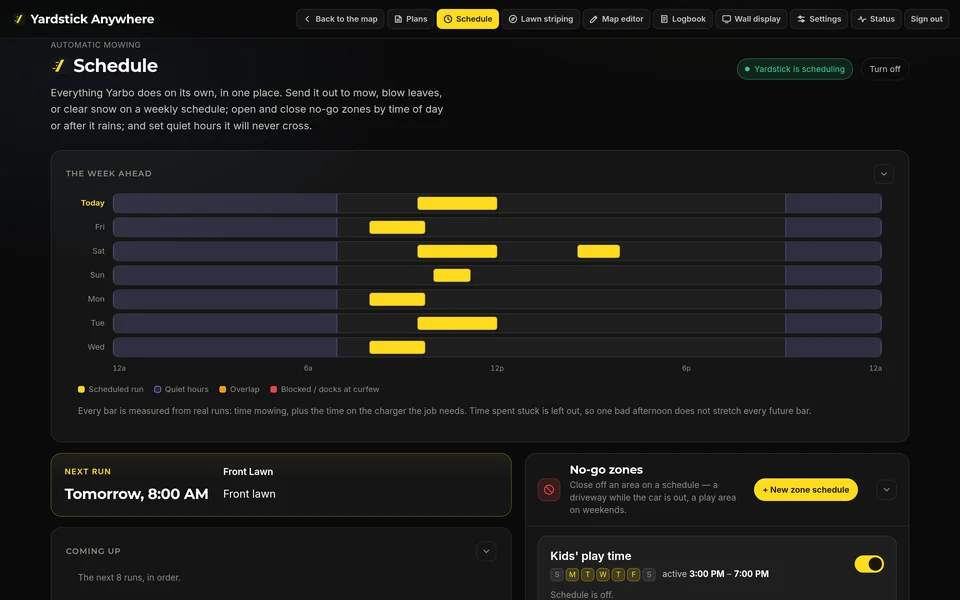
Task: Click the No-go zones heading
Action: click(606, 470)
